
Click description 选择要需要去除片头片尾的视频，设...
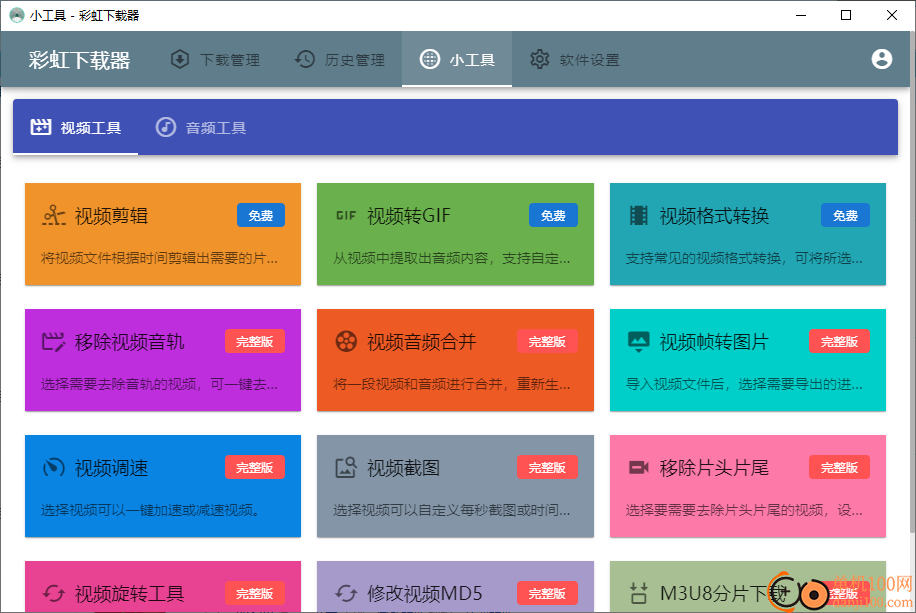coord(744,510)
